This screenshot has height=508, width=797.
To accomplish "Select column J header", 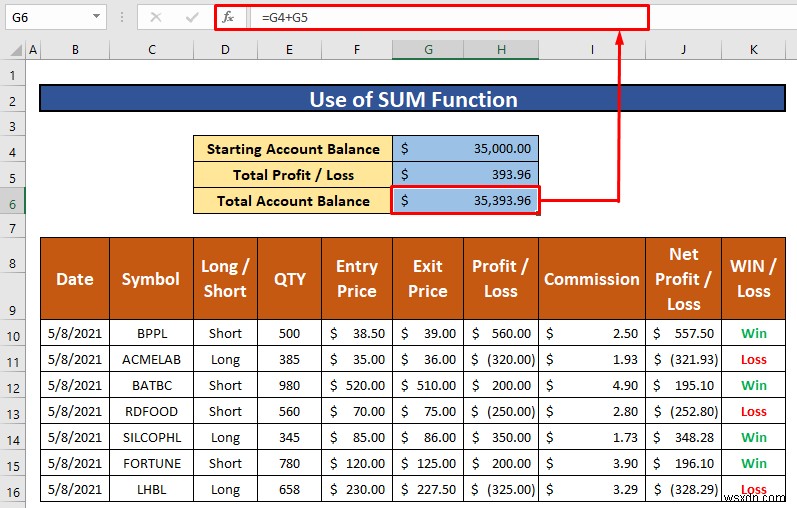I will (x=684, y=50).
